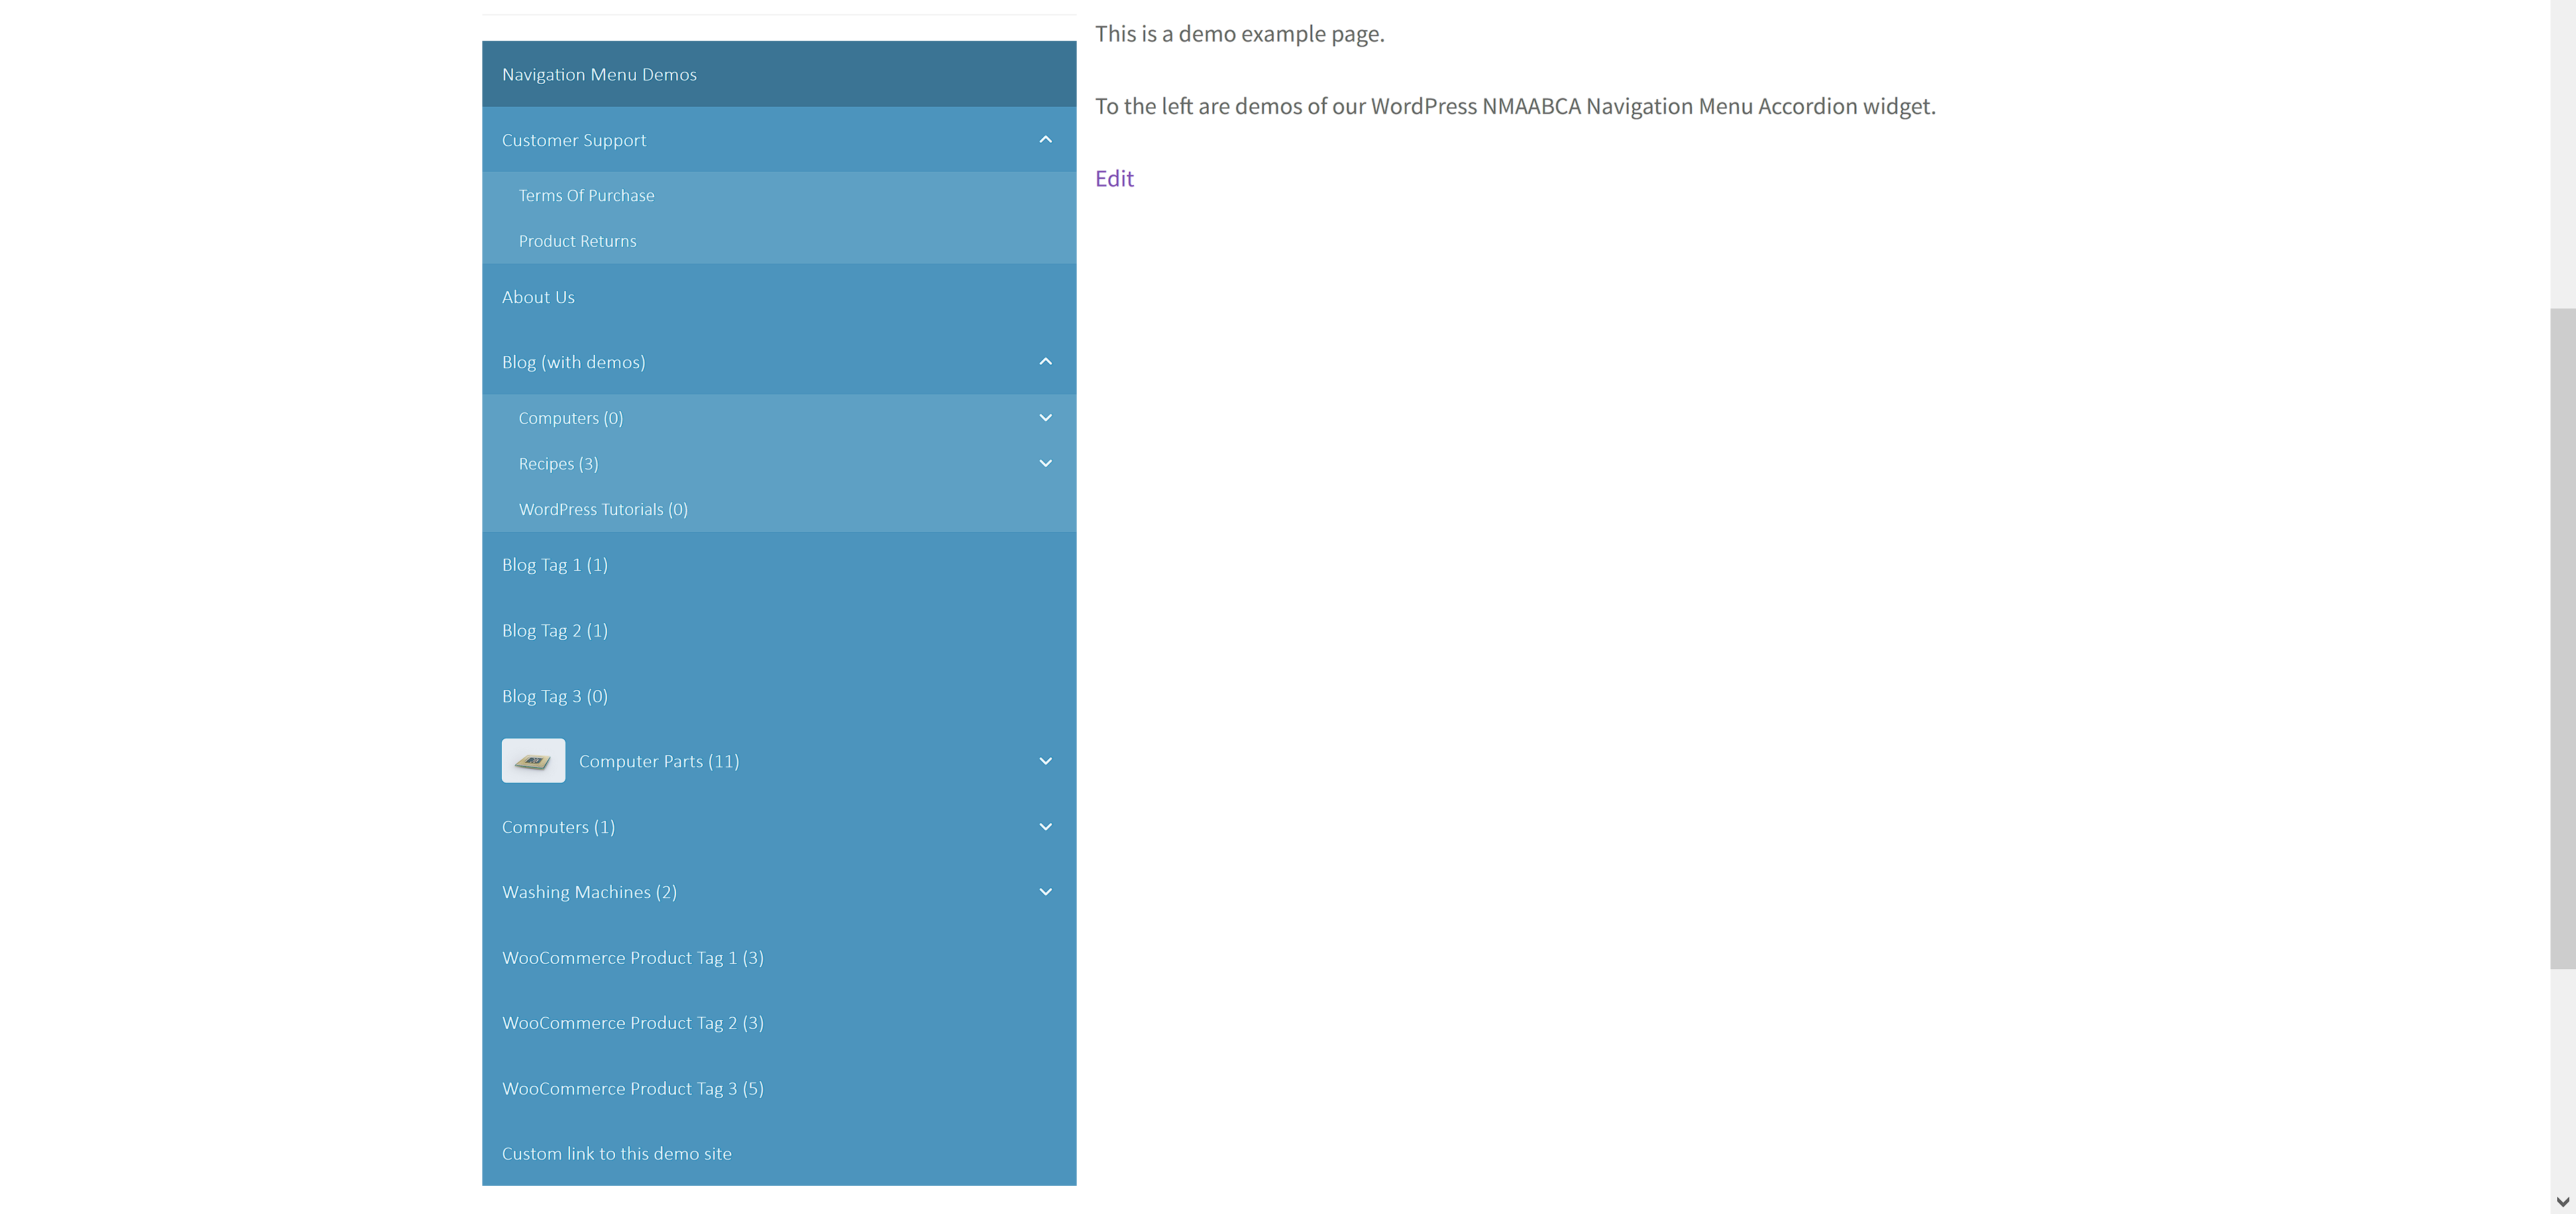Image resolution: width=2576 pixels, height=1214 pixels.
Task: Click the scrollbar down arrow
Action: pos(2562,1201)
